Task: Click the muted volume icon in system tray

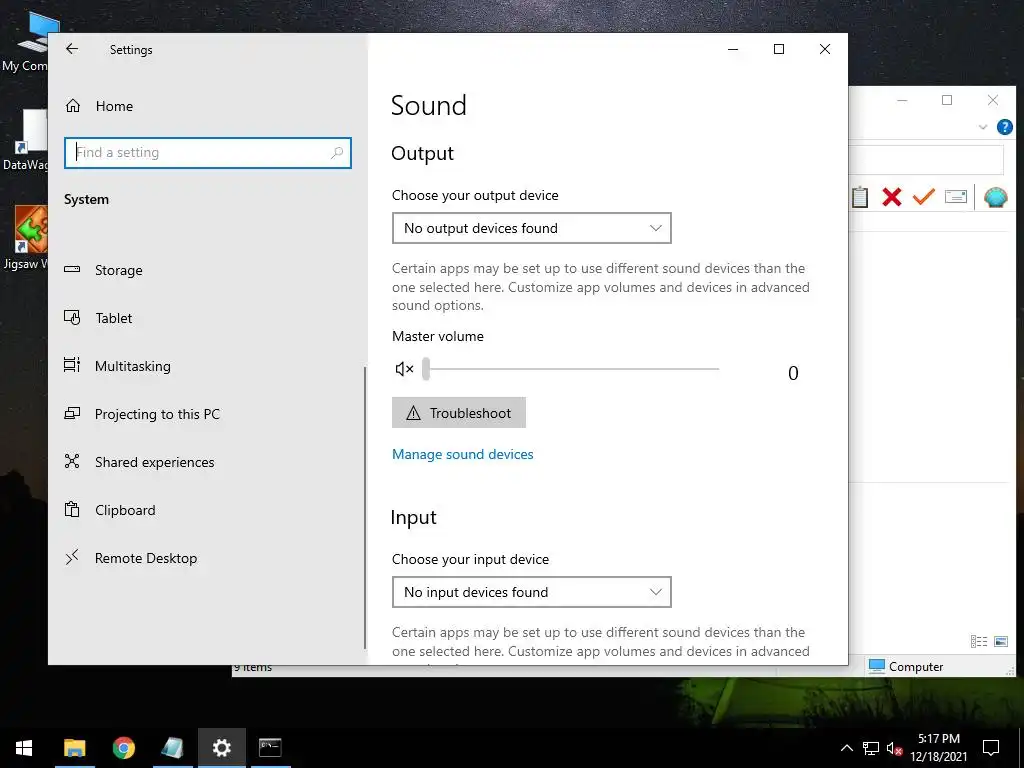Action: pyautogui.click(x=894, y=748)
